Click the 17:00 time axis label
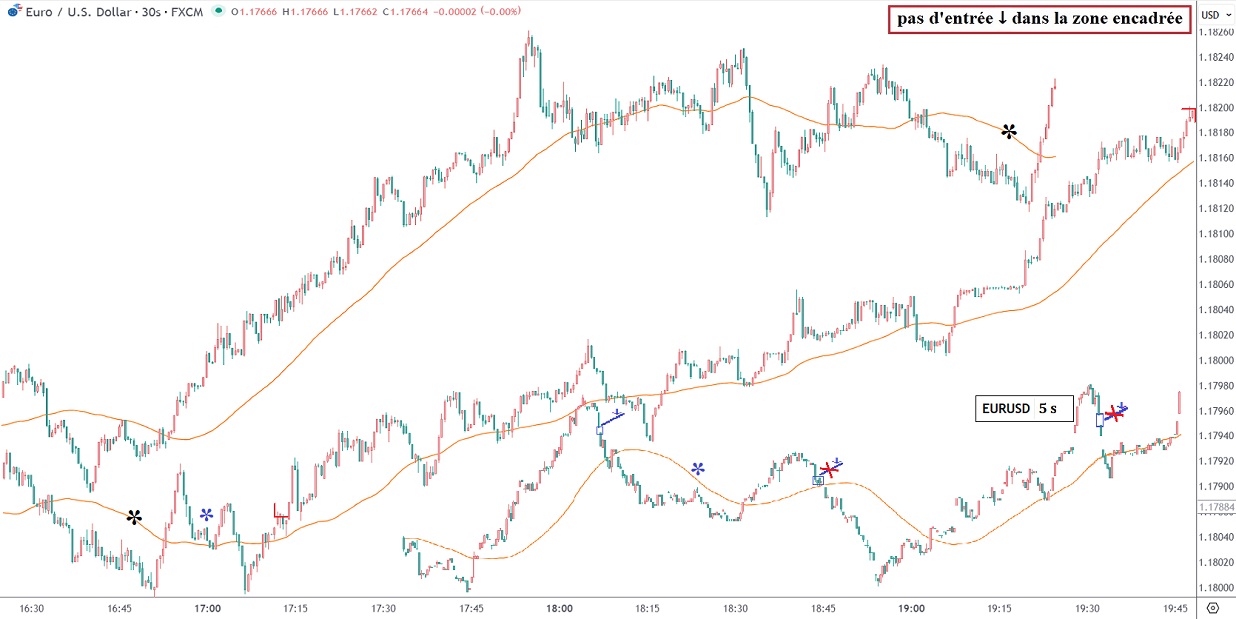 (x=207, y=607)
